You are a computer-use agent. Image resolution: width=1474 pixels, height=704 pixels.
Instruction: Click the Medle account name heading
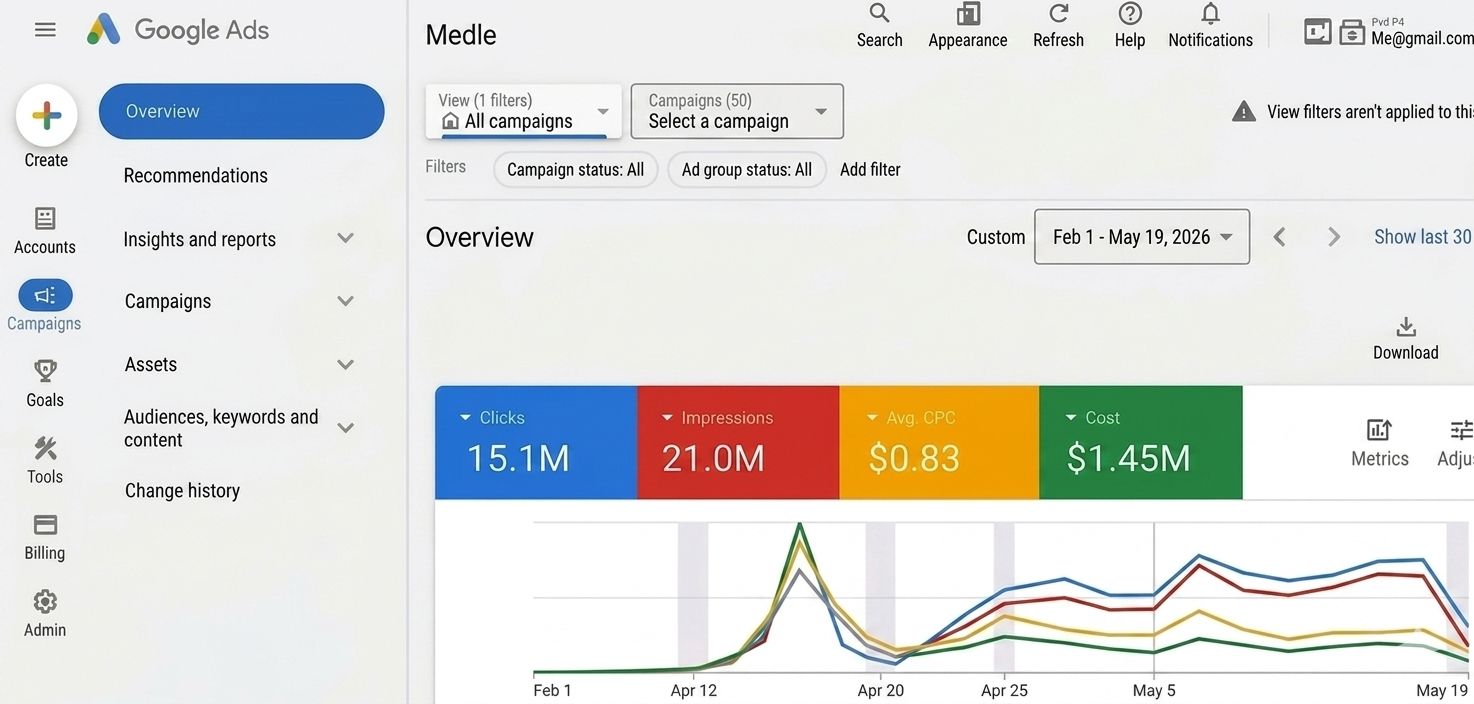coord(461,35)
